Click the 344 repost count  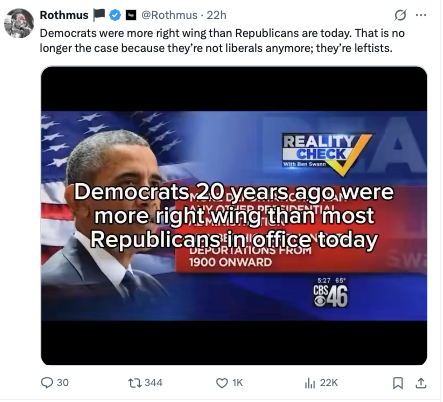click(x=153, y=383)
